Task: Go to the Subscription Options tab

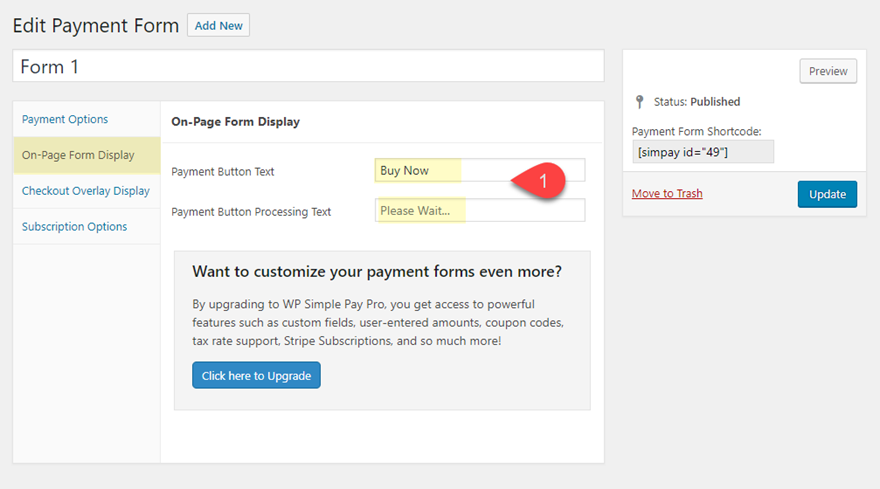Action: (x=75, y=227)
